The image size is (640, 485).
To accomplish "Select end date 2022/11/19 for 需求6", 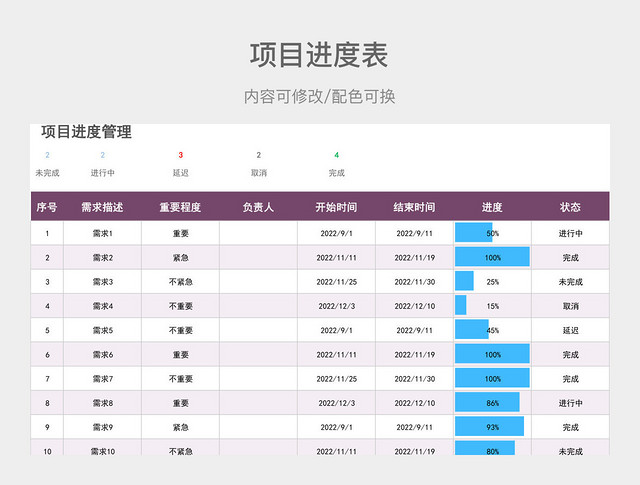I will (x=415, y=354).
